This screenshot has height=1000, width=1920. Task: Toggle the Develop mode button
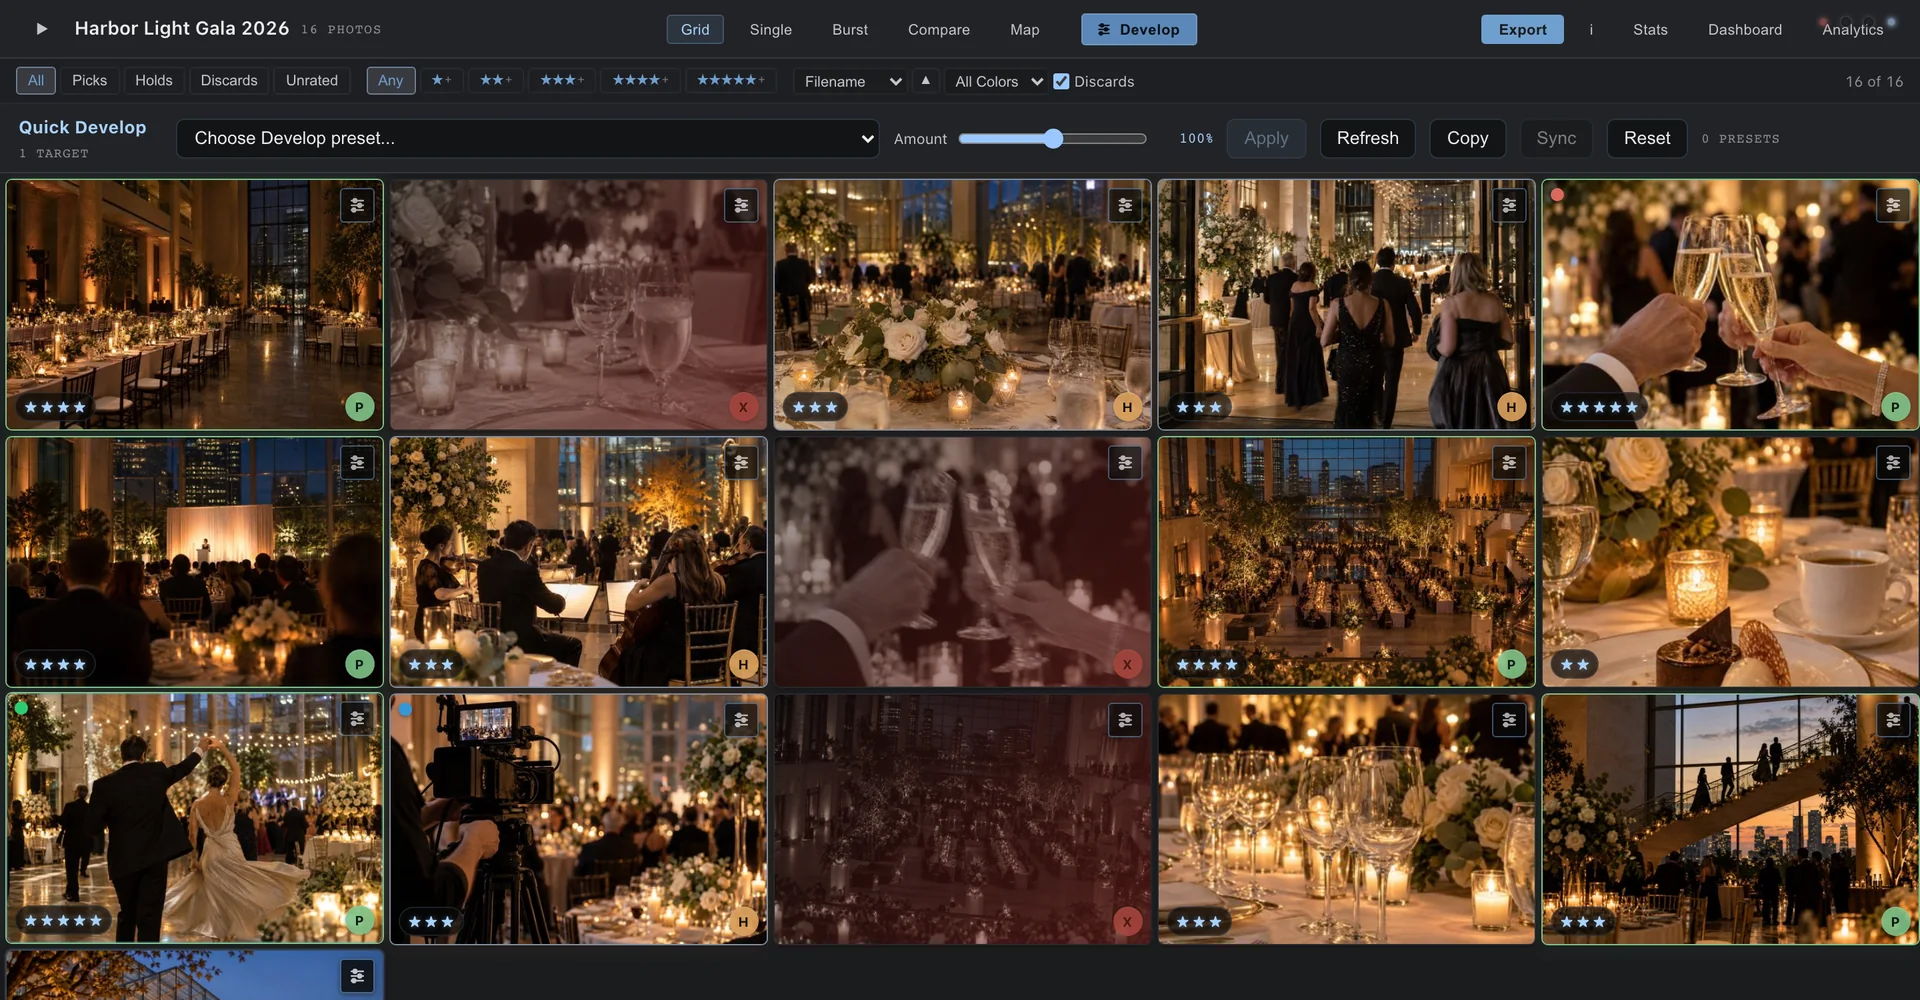[1139, 29]
